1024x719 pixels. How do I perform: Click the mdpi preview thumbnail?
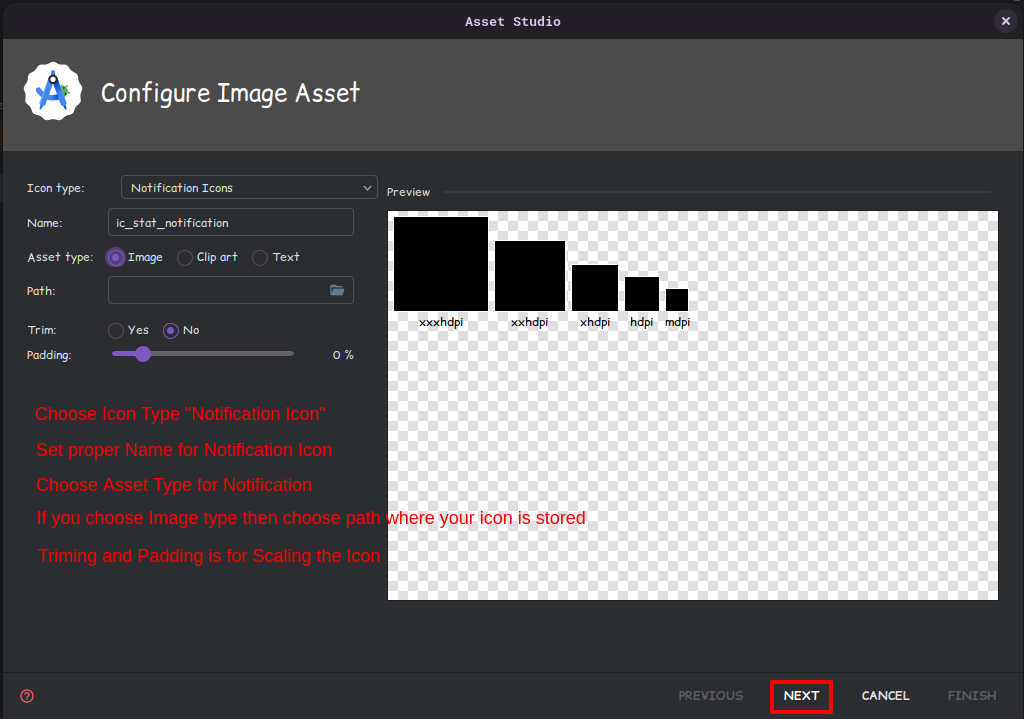(x=677, y=300)
